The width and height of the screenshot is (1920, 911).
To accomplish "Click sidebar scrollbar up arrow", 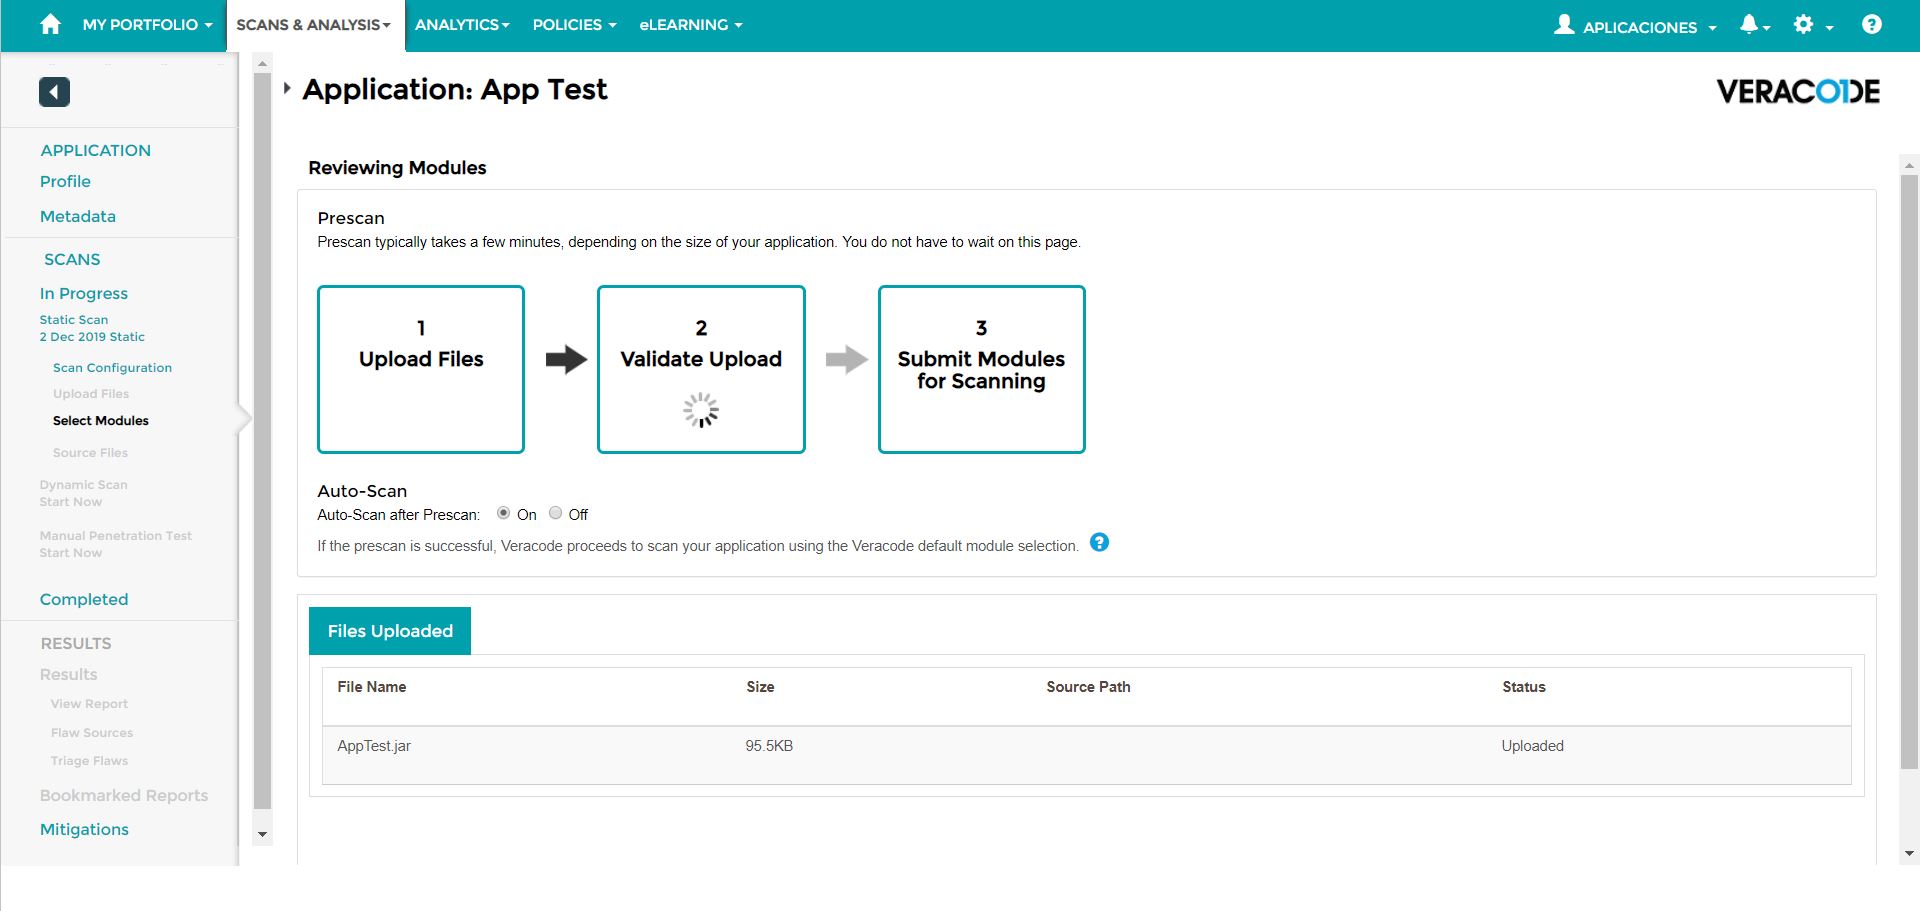I will pos(262,64).
